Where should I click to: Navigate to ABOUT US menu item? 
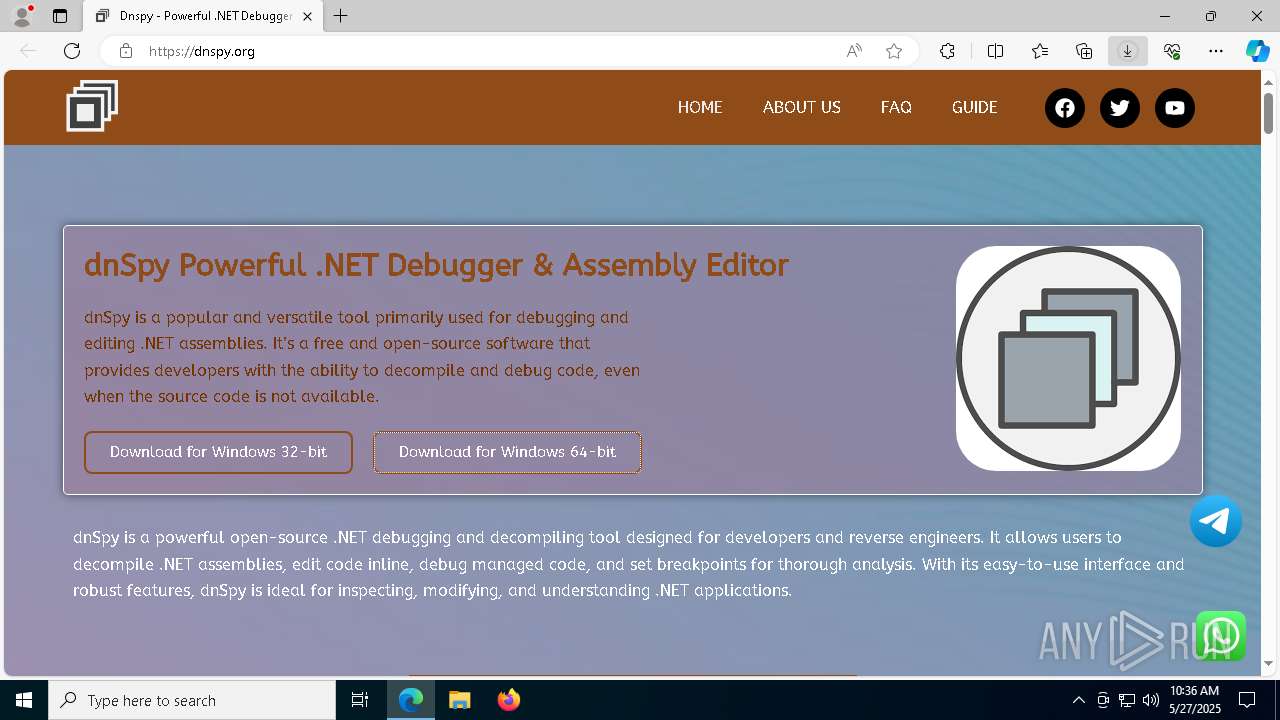click(802, 107)
